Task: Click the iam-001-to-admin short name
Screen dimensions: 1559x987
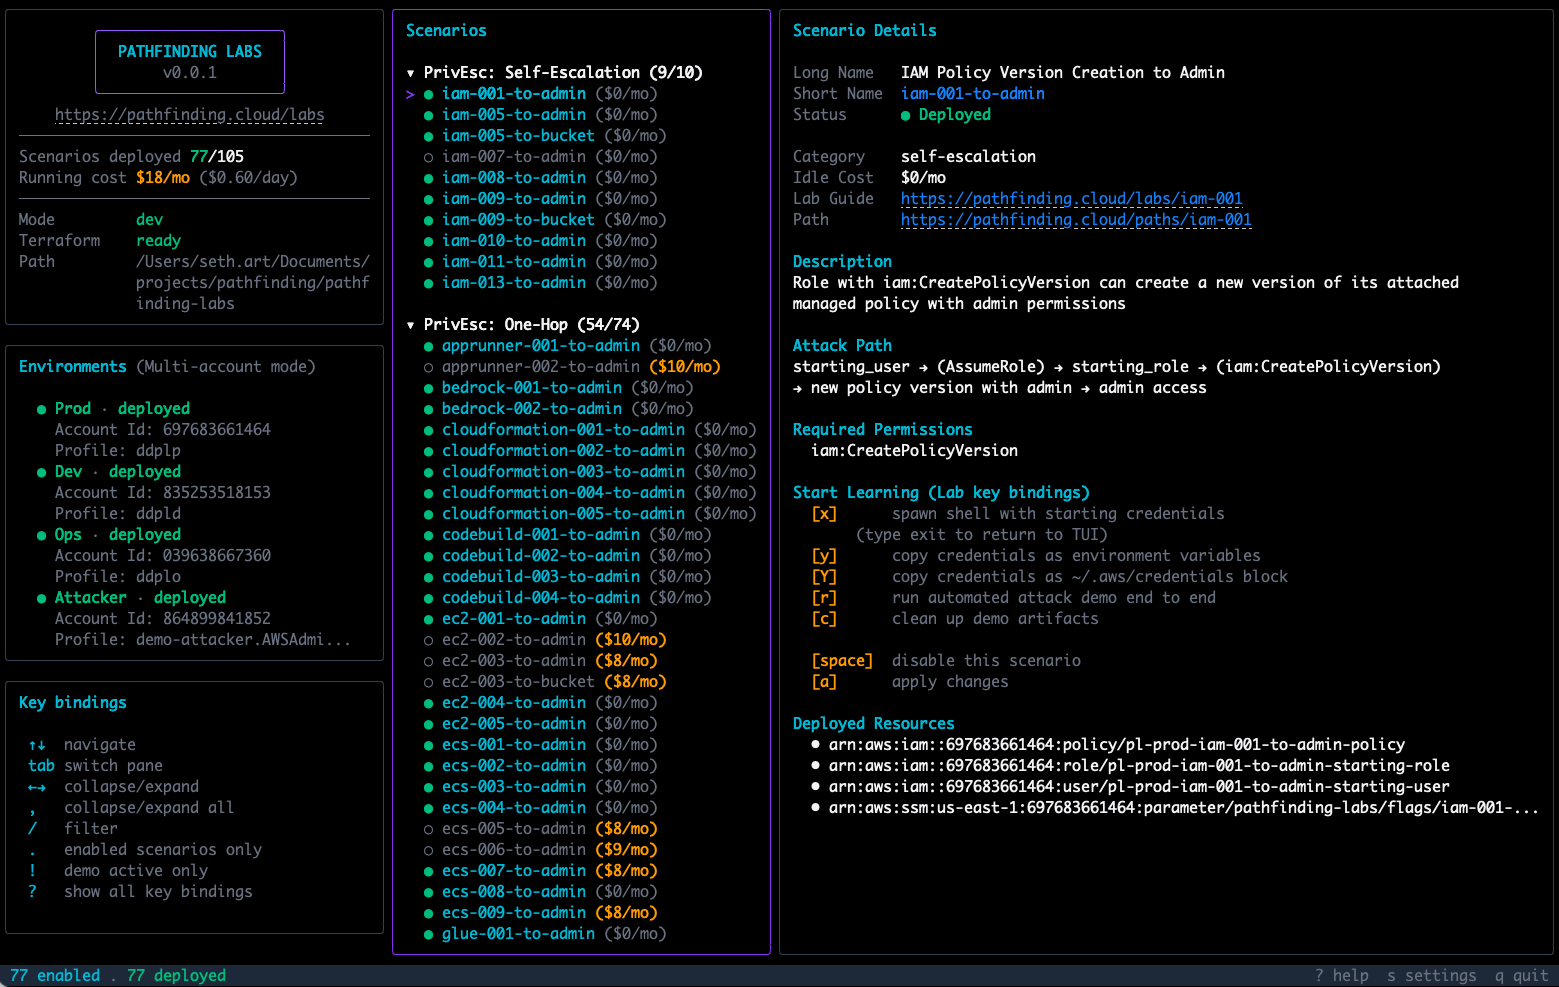Action: pyautogui.click(x=973, y=94)
